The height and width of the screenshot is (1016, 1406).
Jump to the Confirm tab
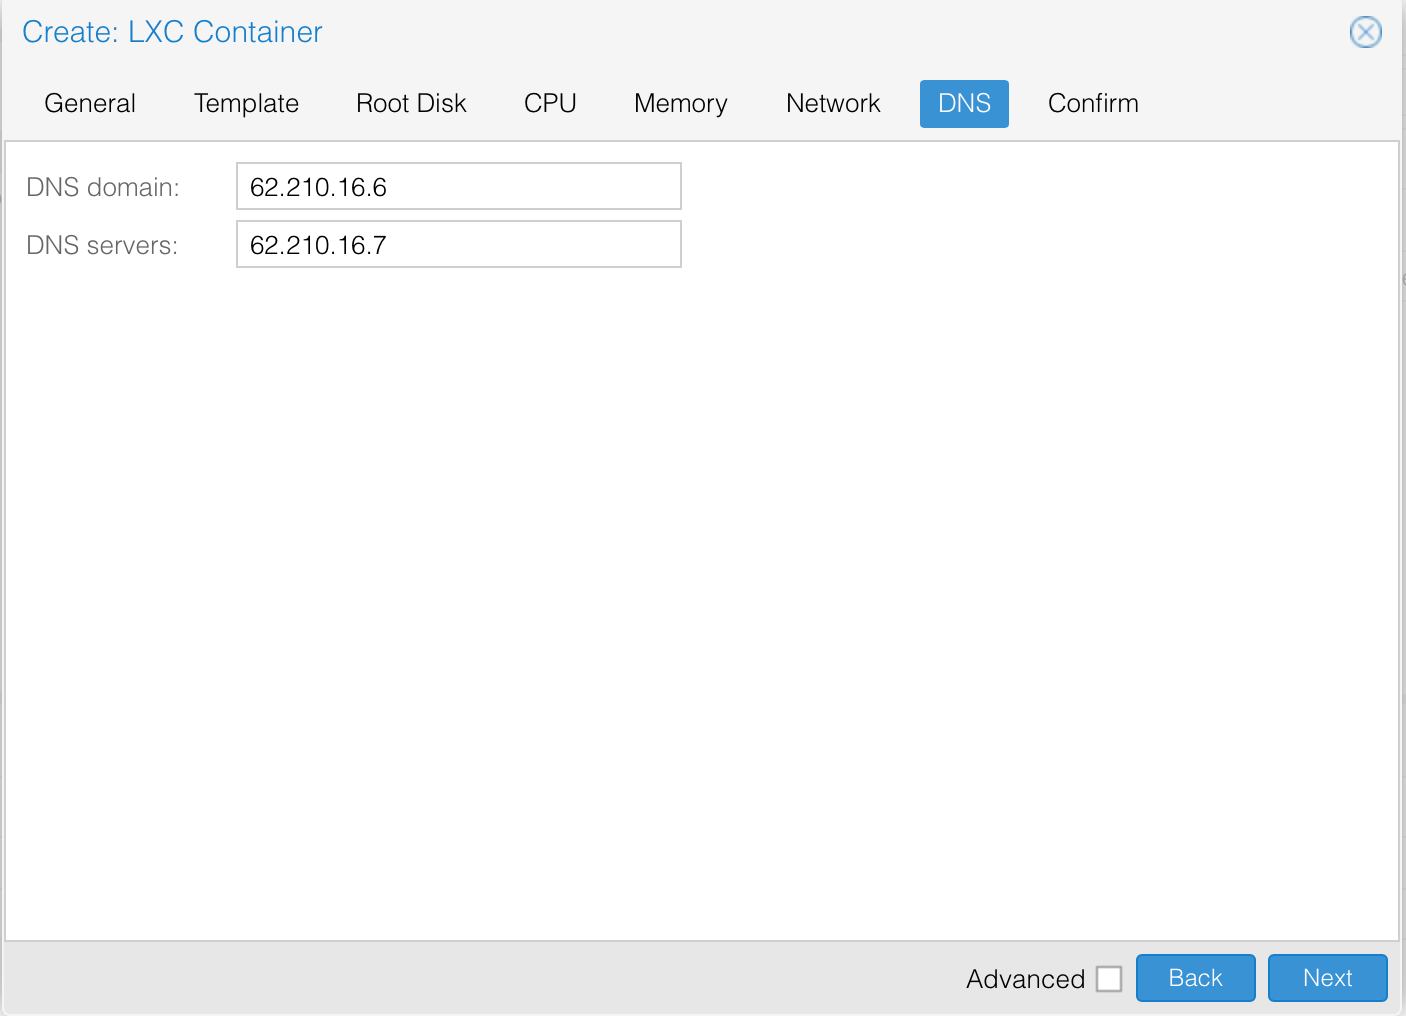click(1093, 104)
